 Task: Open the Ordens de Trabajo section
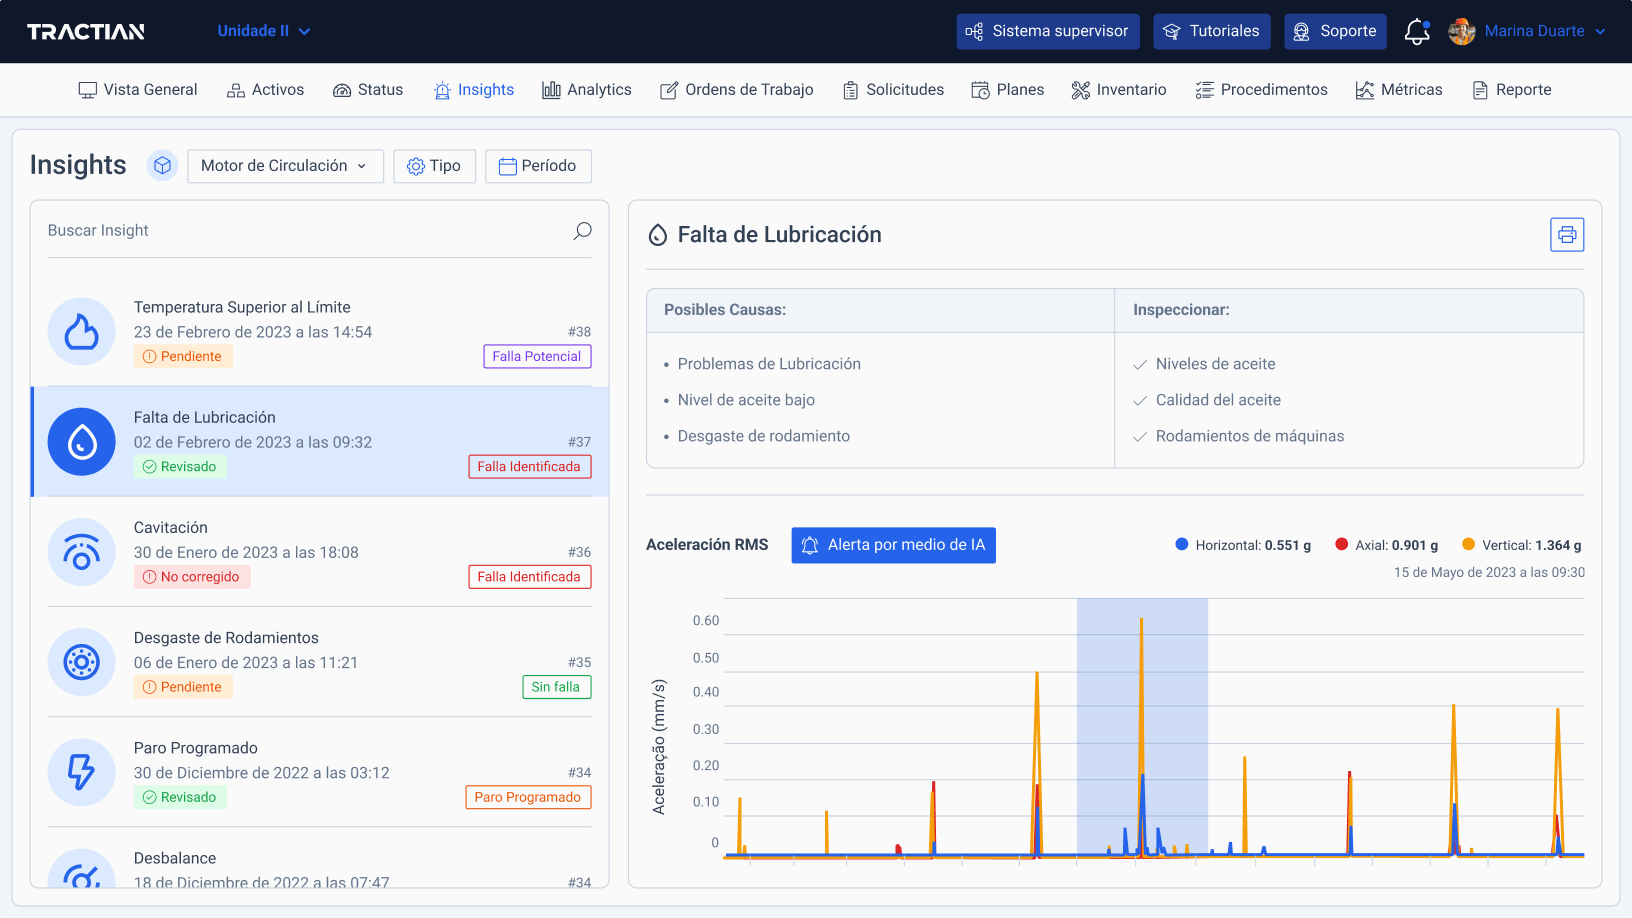(736, 89)
